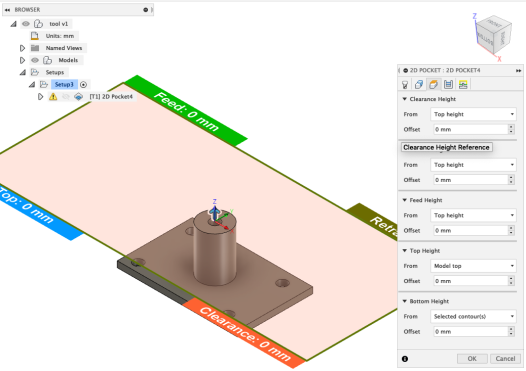Click the OK button

472,359
